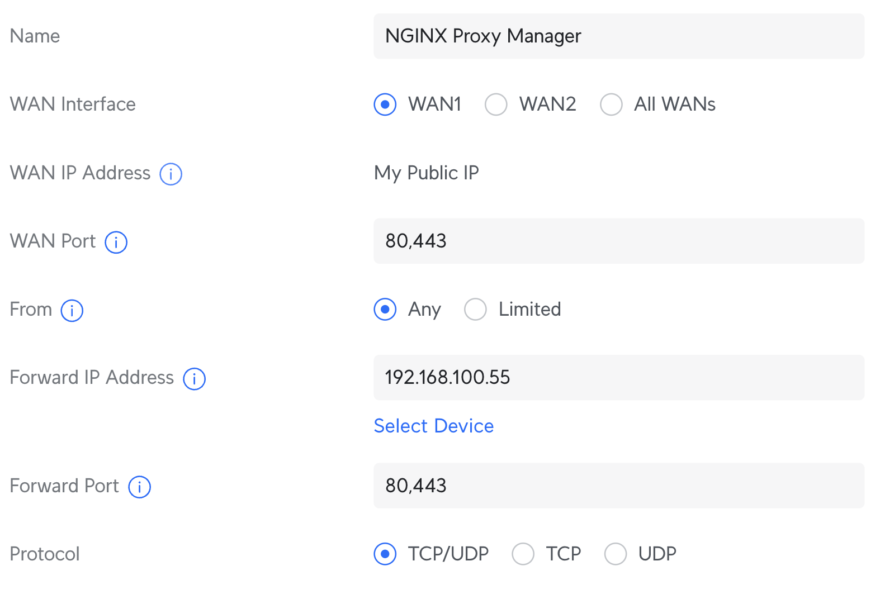
Task: Edit the WAN Port field with 80,443
Action: pyautogui.click(x=619, y=240)
